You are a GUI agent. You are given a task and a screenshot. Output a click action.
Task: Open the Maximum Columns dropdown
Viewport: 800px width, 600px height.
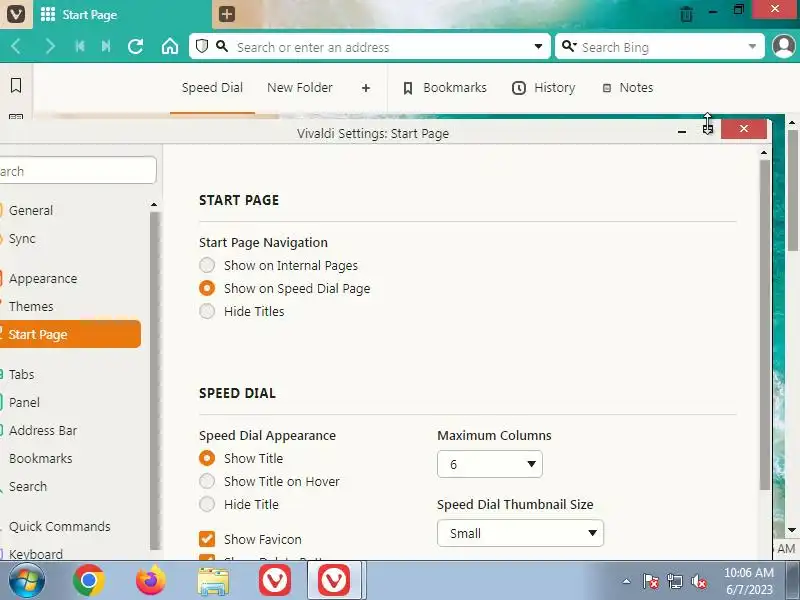coord(490,464)
